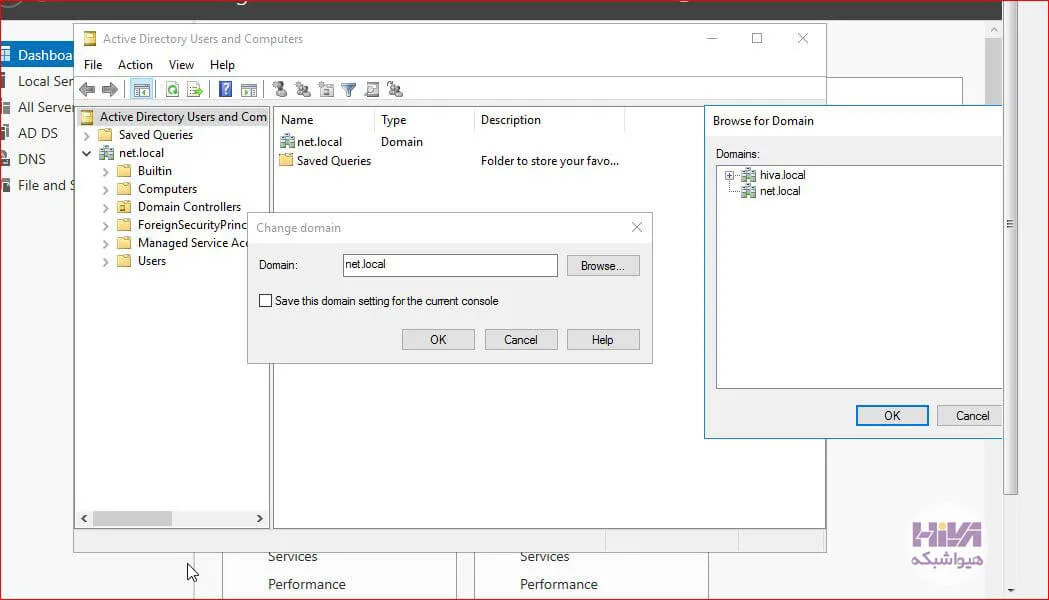
Task: Click the 'Domain' type cell for net.local
Action: point(401,142)
